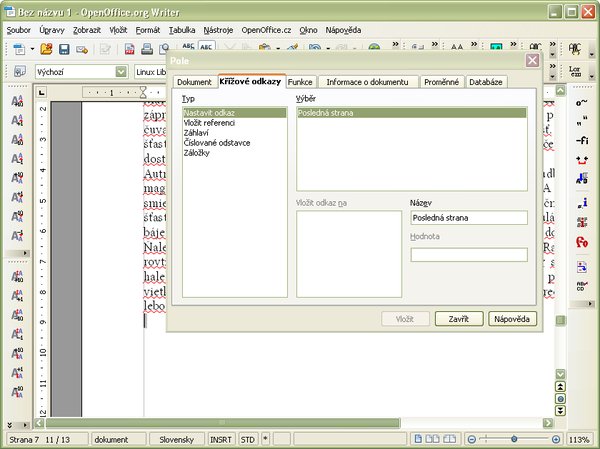The image size is (600, 449).
Task: Select Vložit referenci in Typ list
Action: pos(235,123)
